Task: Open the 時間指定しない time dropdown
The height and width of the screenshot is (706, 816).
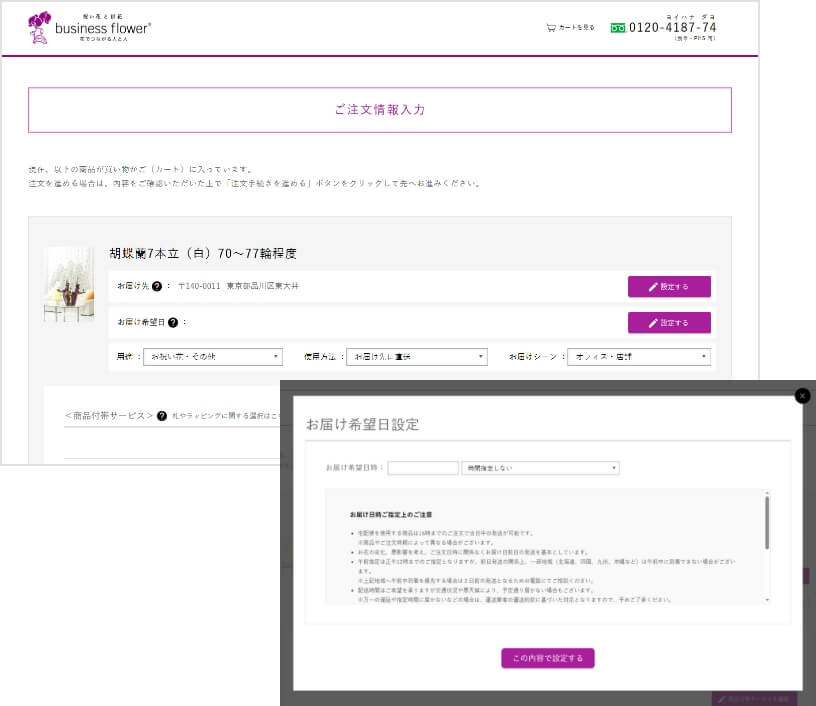Action: pos(540,468)
